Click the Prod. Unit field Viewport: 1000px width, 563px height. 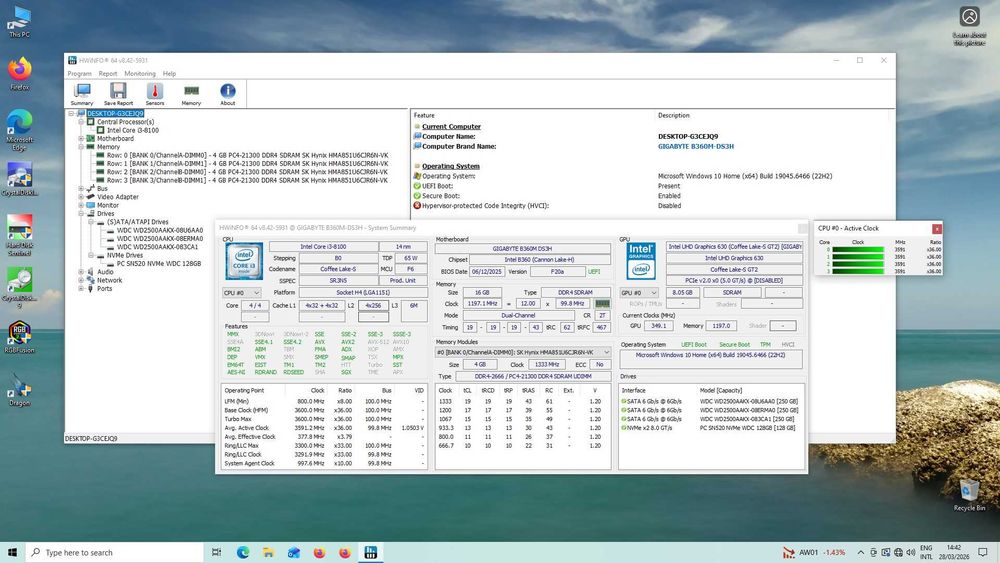click(402, 281)
